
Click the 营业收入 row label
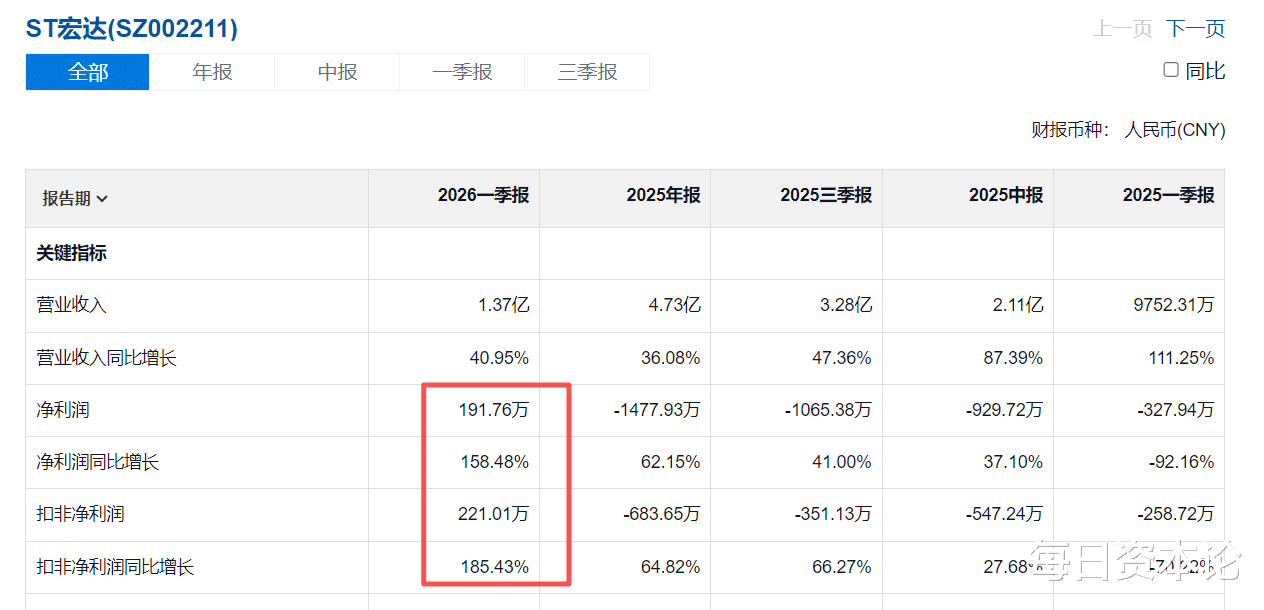[x=72, y=305]
